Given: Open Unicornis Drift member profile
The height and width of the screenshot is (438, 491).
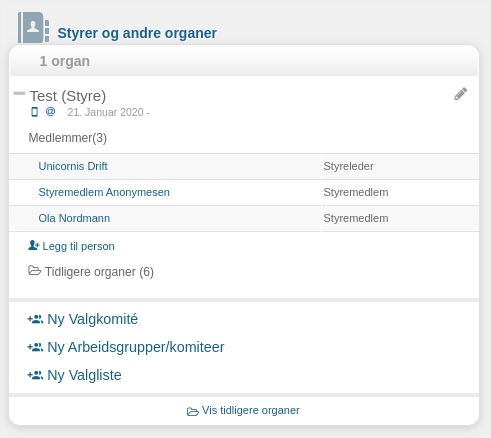Looking at the screenshot, I should point(73,166).
